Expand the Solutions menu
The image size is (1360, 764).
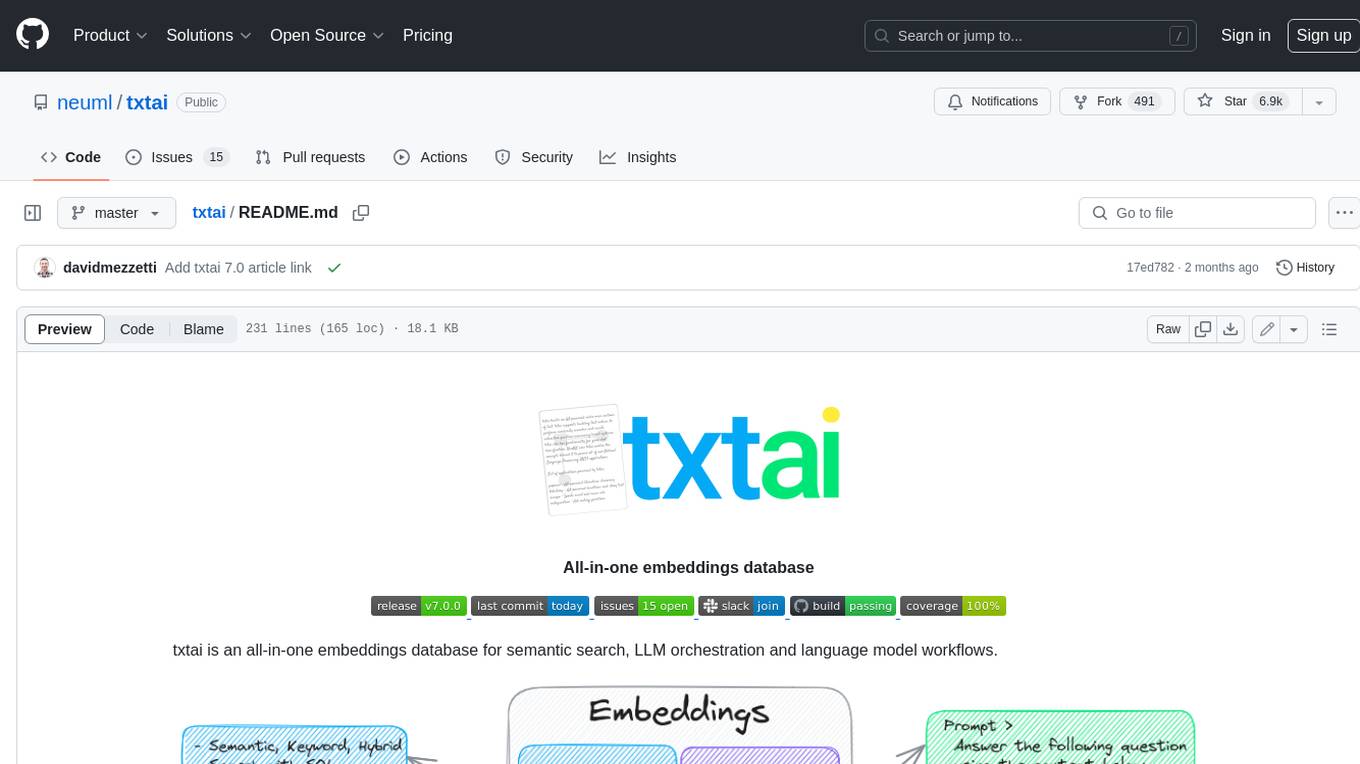[208, 35]
